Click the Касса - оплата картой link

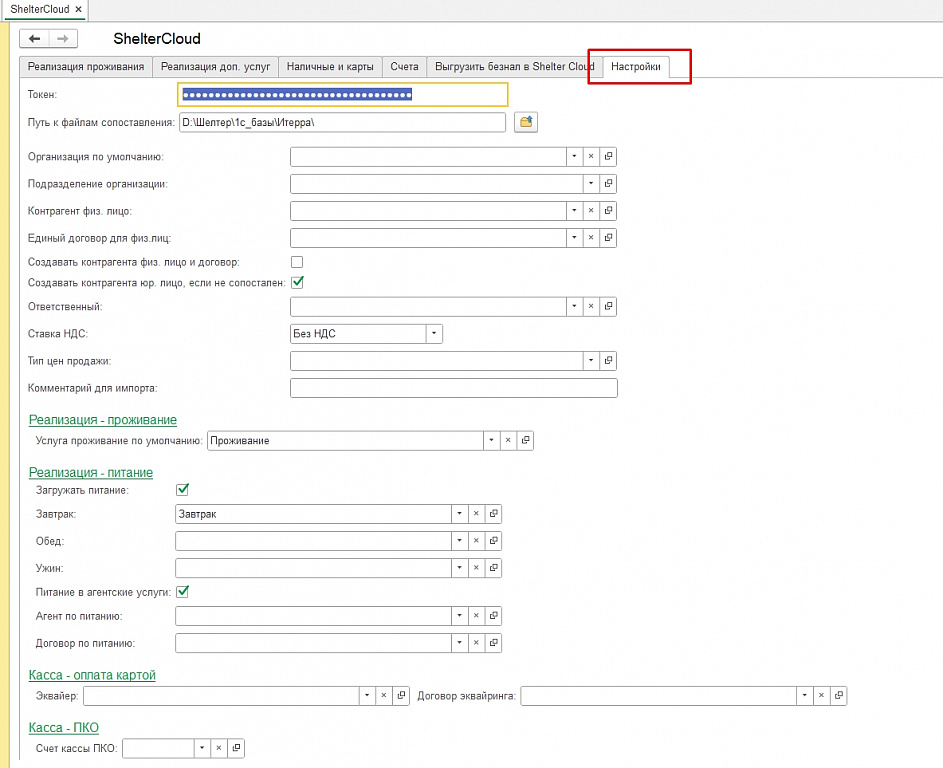pos(92,675)
